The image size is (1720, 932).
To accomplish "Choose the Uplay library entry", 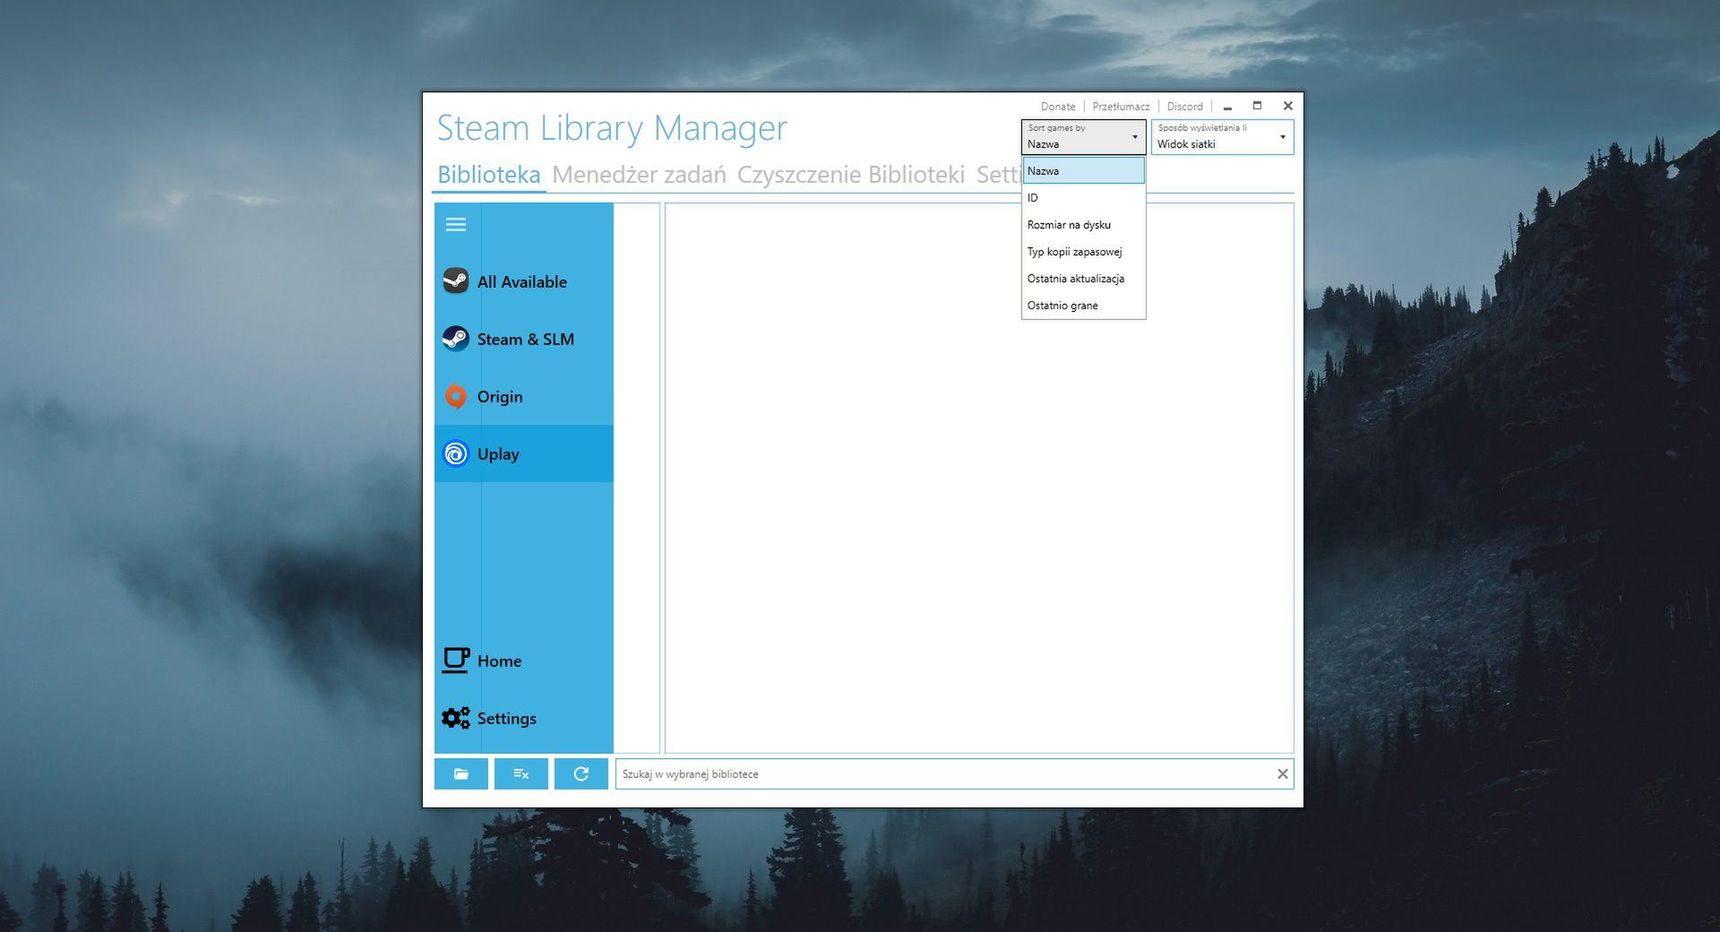I will click(x=524, y=454).
